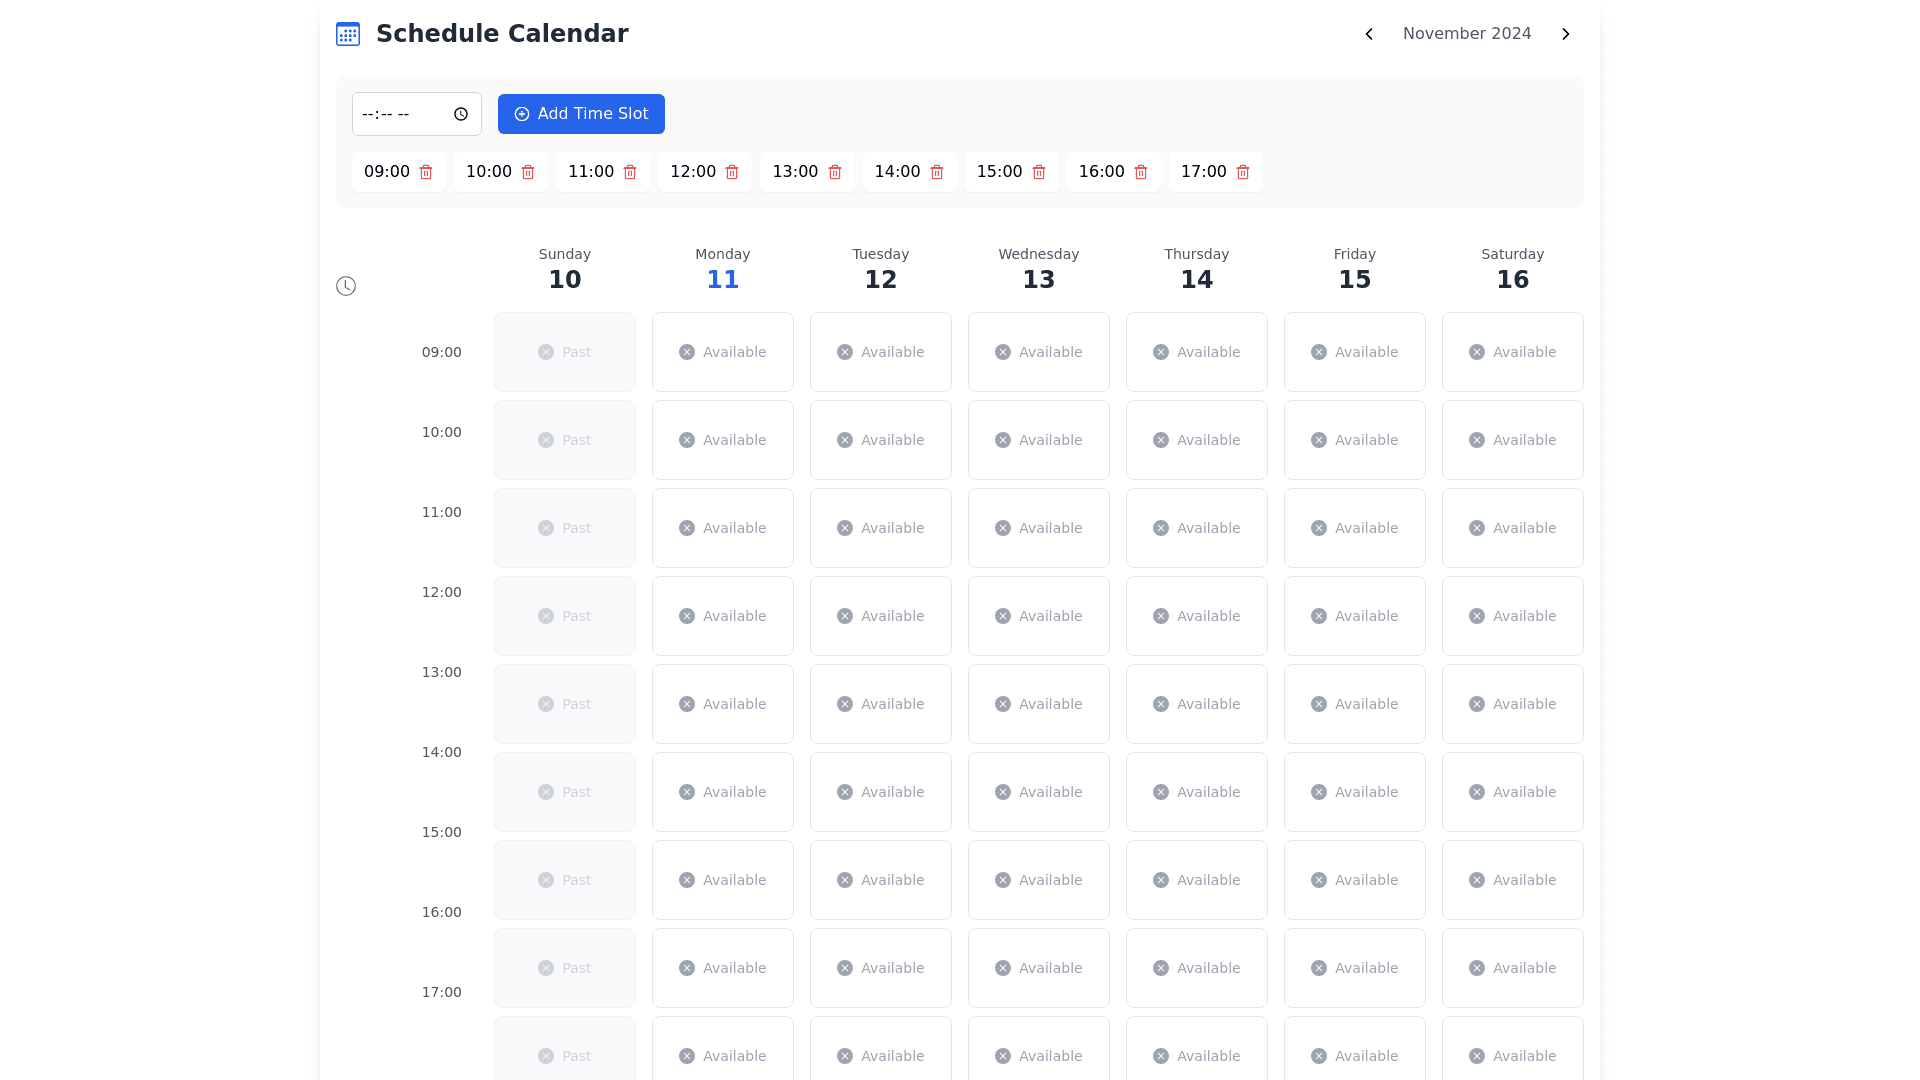Select the Thursday 14 day header
Screen dimensions: 1920x1080
coord(1196,270)
